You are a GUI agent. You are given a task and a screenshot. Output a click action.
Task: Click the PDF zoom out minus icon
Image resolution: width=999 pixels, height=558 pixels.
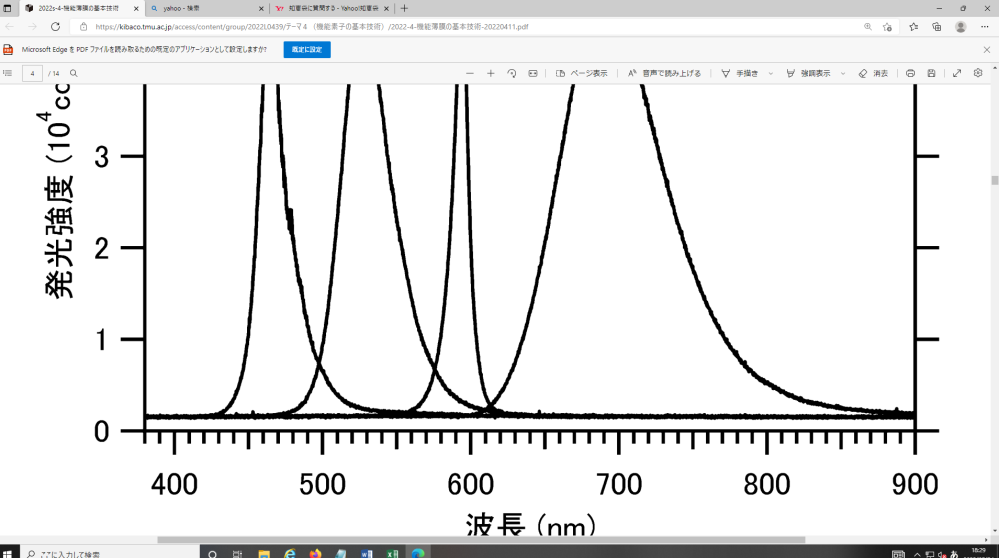coord(470,73)
